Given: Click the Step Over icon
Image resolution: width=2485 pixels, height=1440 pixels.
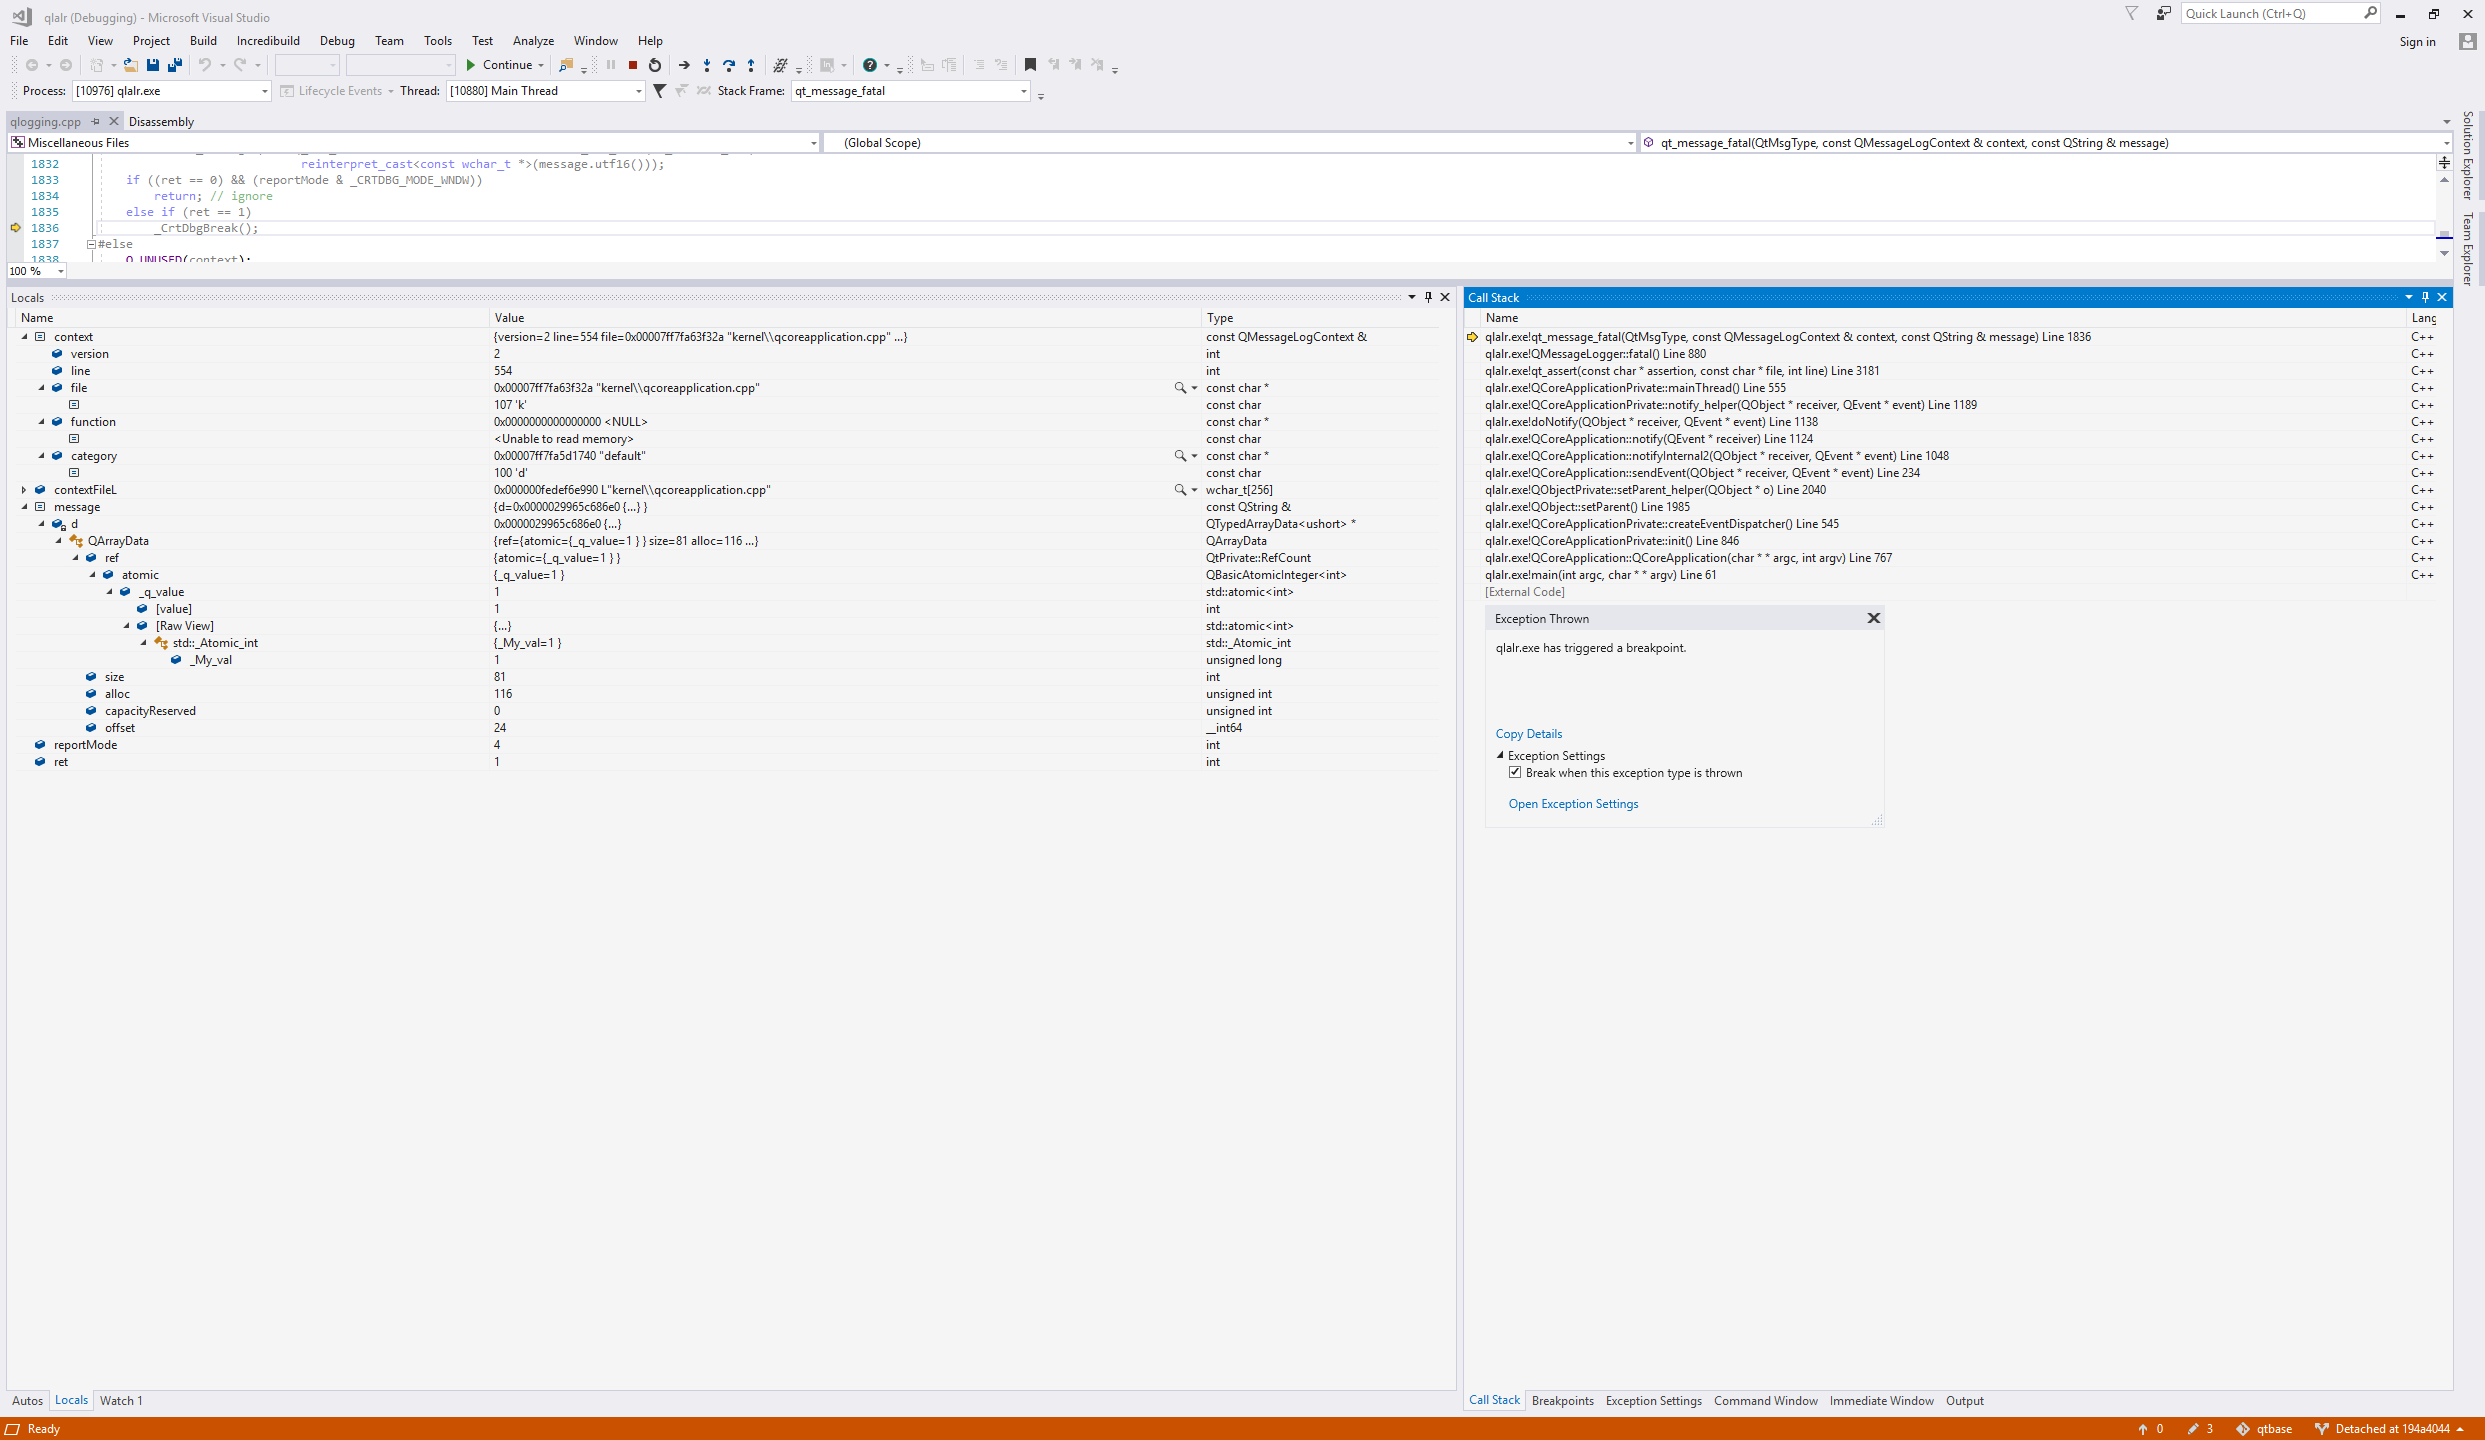Looking at the screenshot, I should (x=729, y=65).
